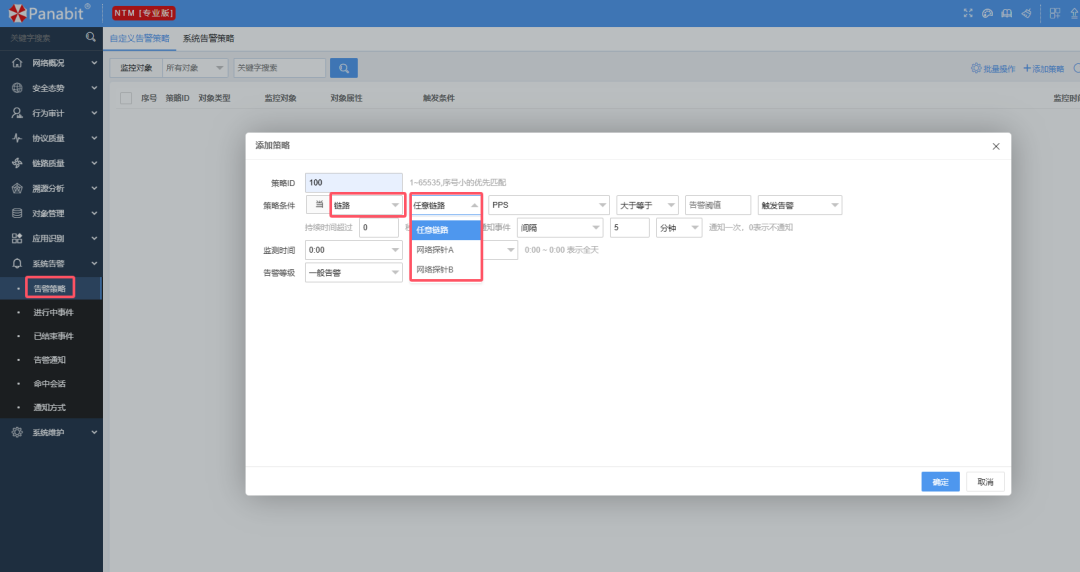
Task: Open 进行中事件 in sidebar
Action: point(54,312)
